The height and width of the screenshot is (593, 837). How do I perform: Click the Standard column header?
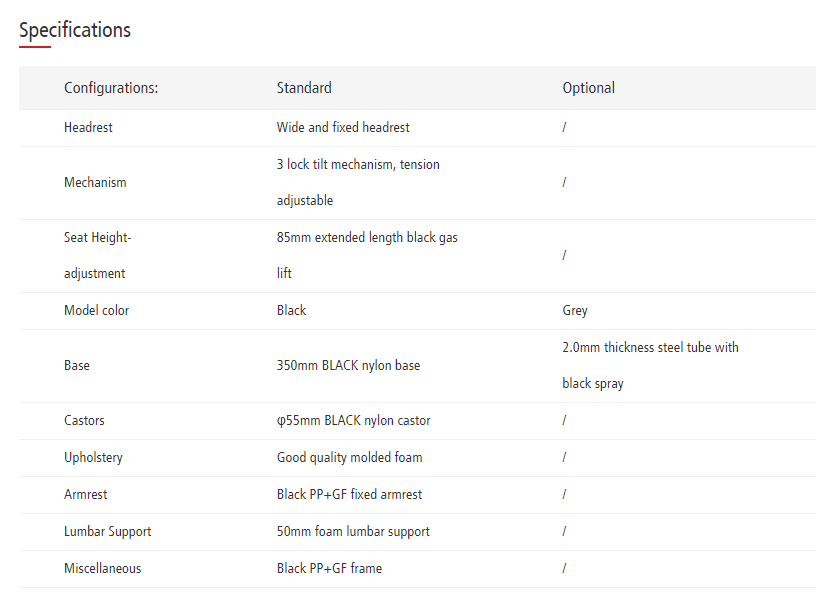point(304,88)
